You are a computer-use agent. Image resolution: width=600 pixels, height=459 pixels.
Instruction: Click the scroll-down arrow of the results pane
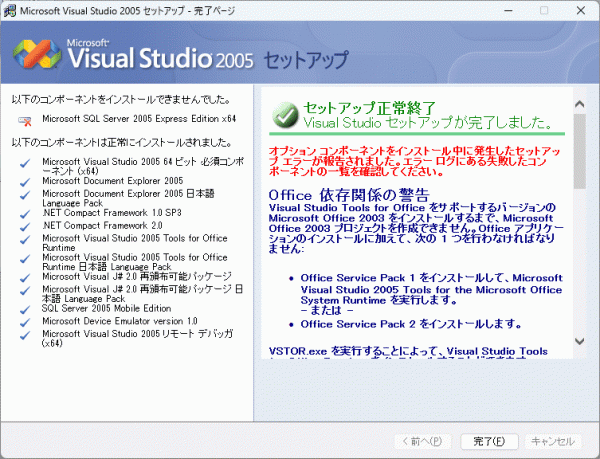click(580, 341)
